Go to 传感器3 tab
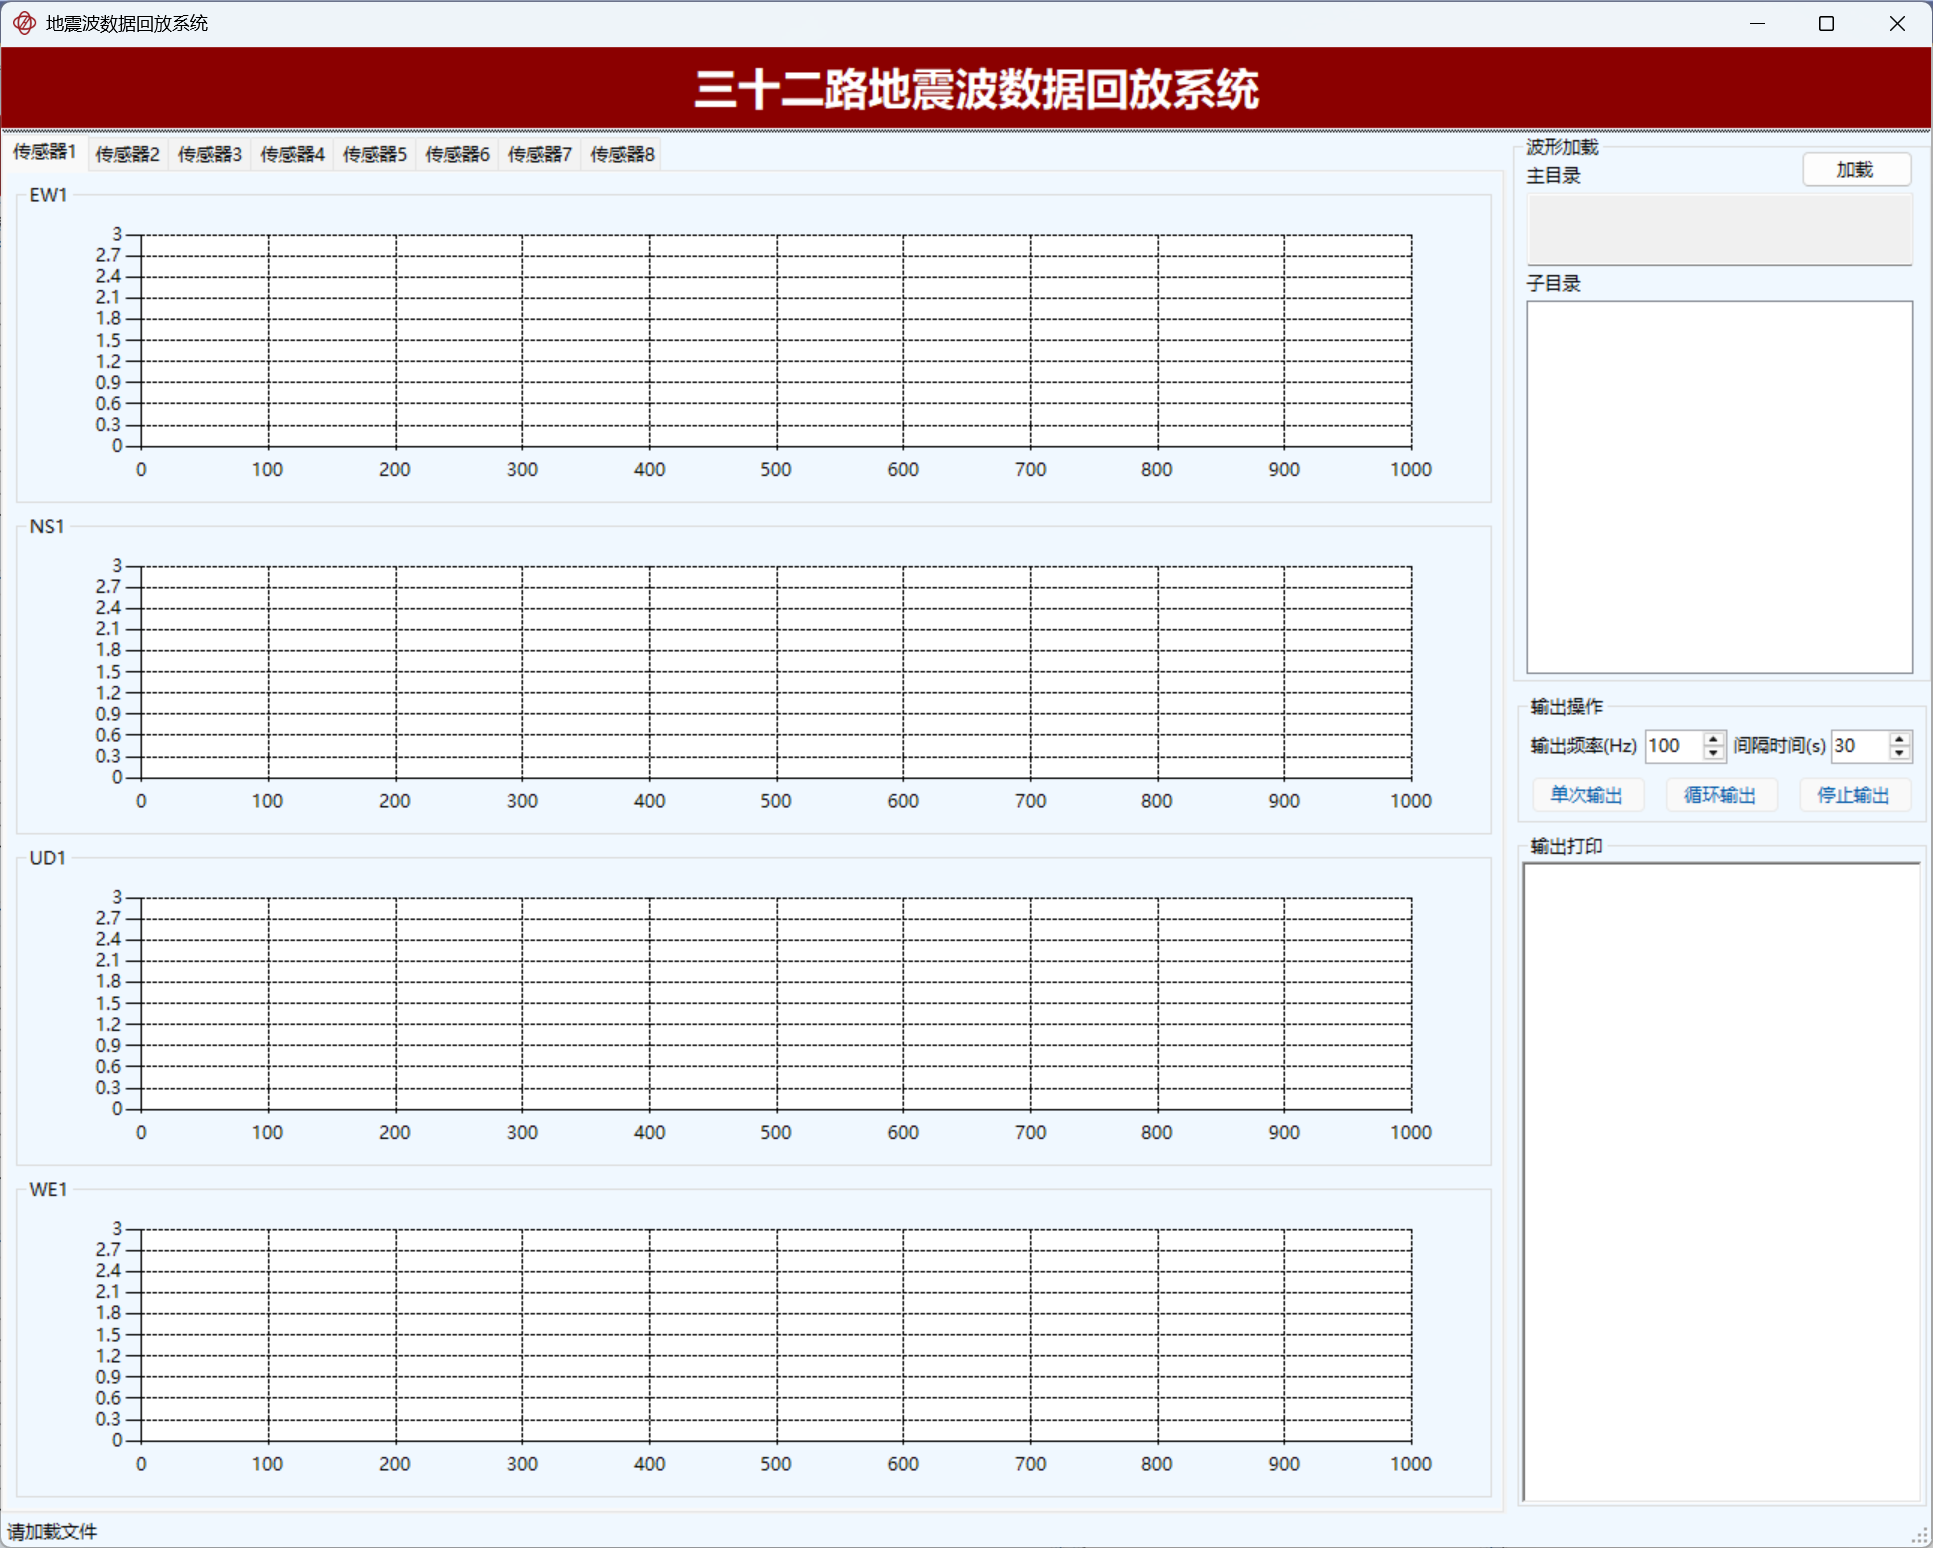The image size is (1933, 1548). click(209, 154)
